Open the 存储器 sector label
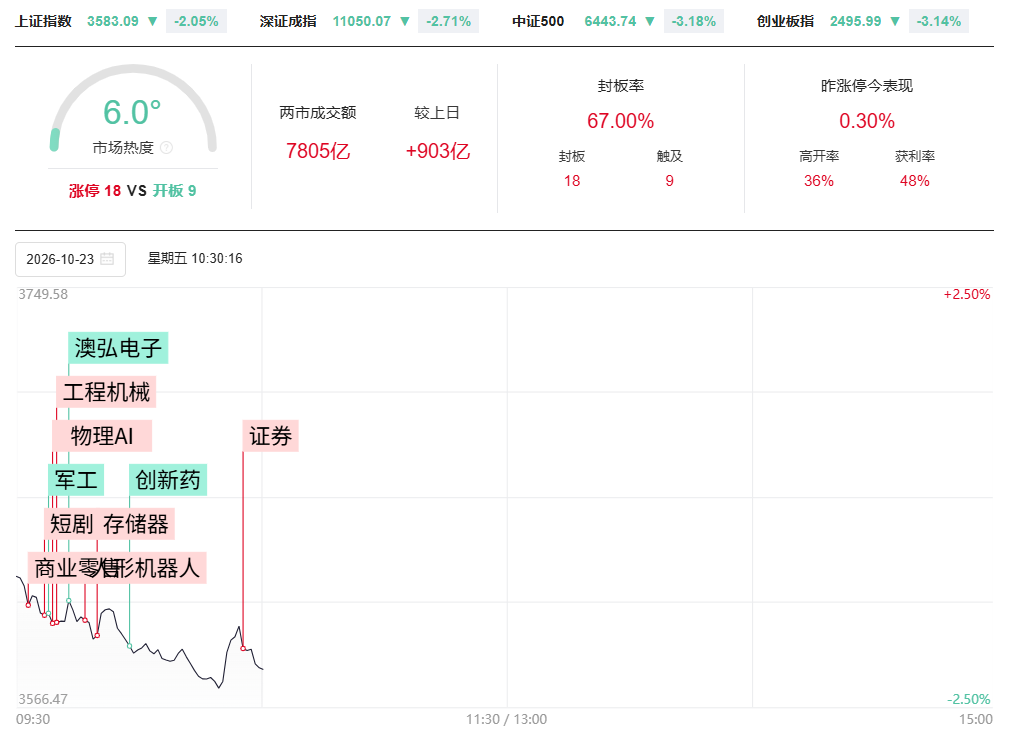Image resolution: width=1018 pixels, height=737 pixels. pos(136,524)
